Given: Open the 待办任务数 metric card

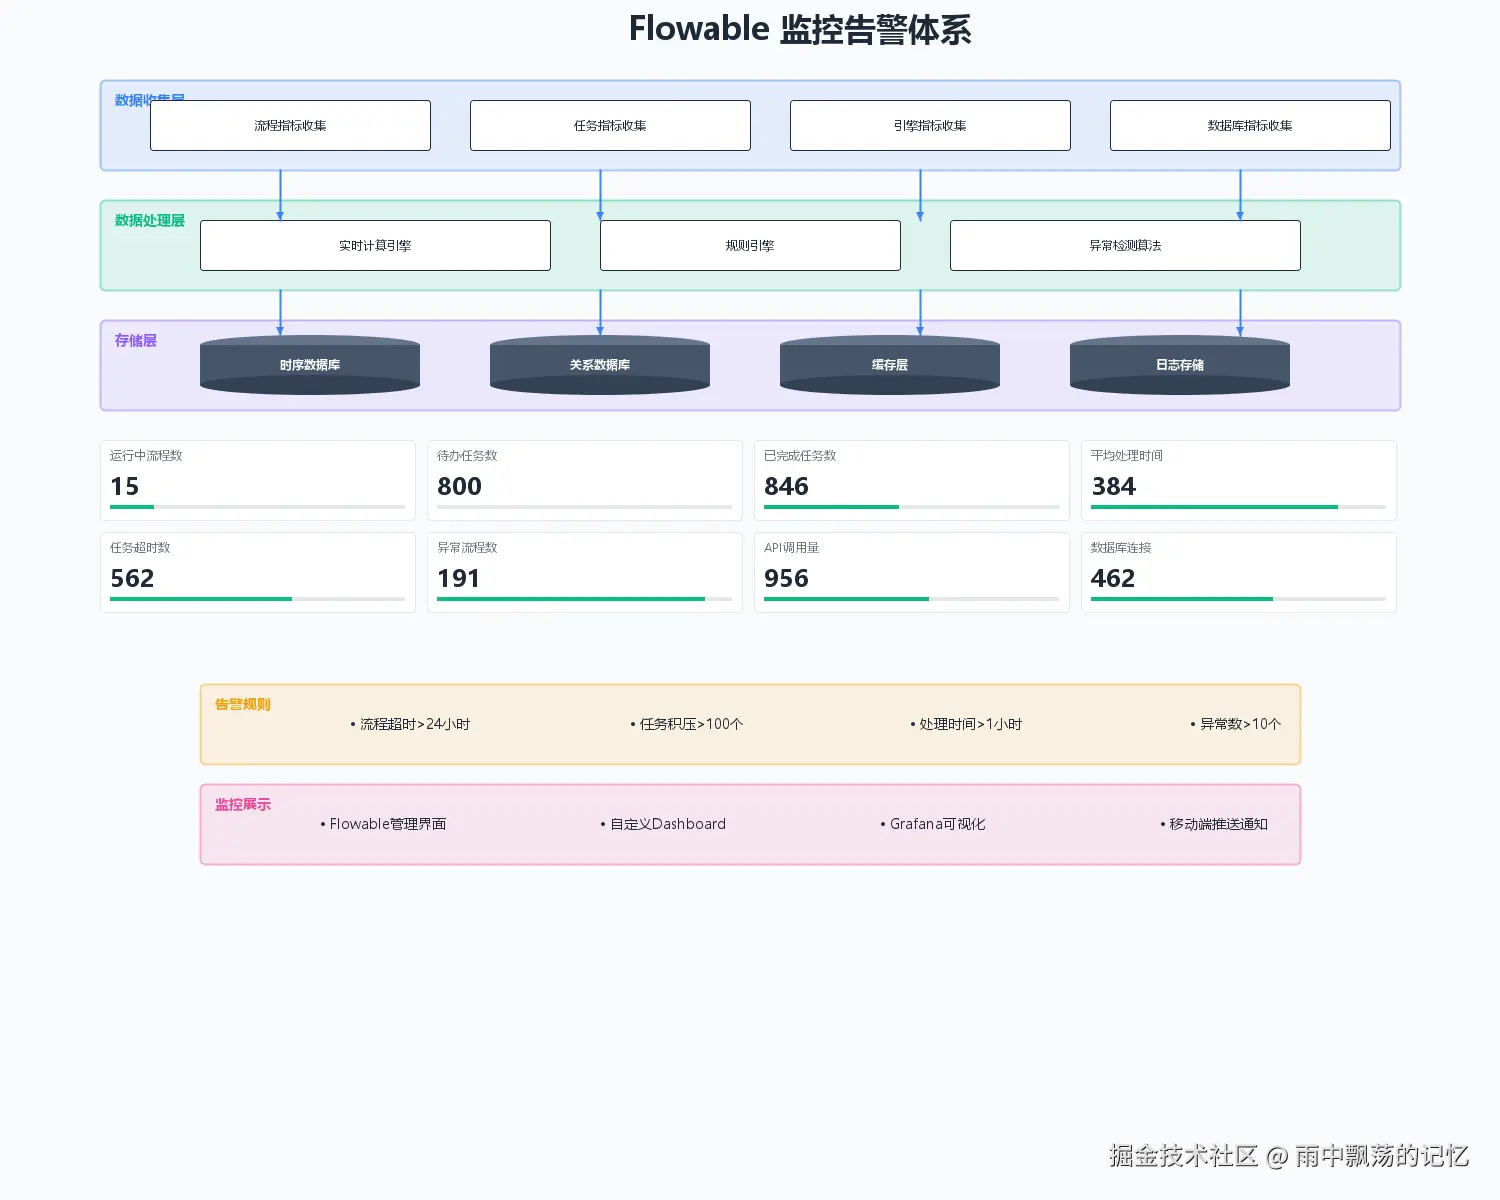Looking at the screenshot, I should pyautogui.click(x=585, y=480).
